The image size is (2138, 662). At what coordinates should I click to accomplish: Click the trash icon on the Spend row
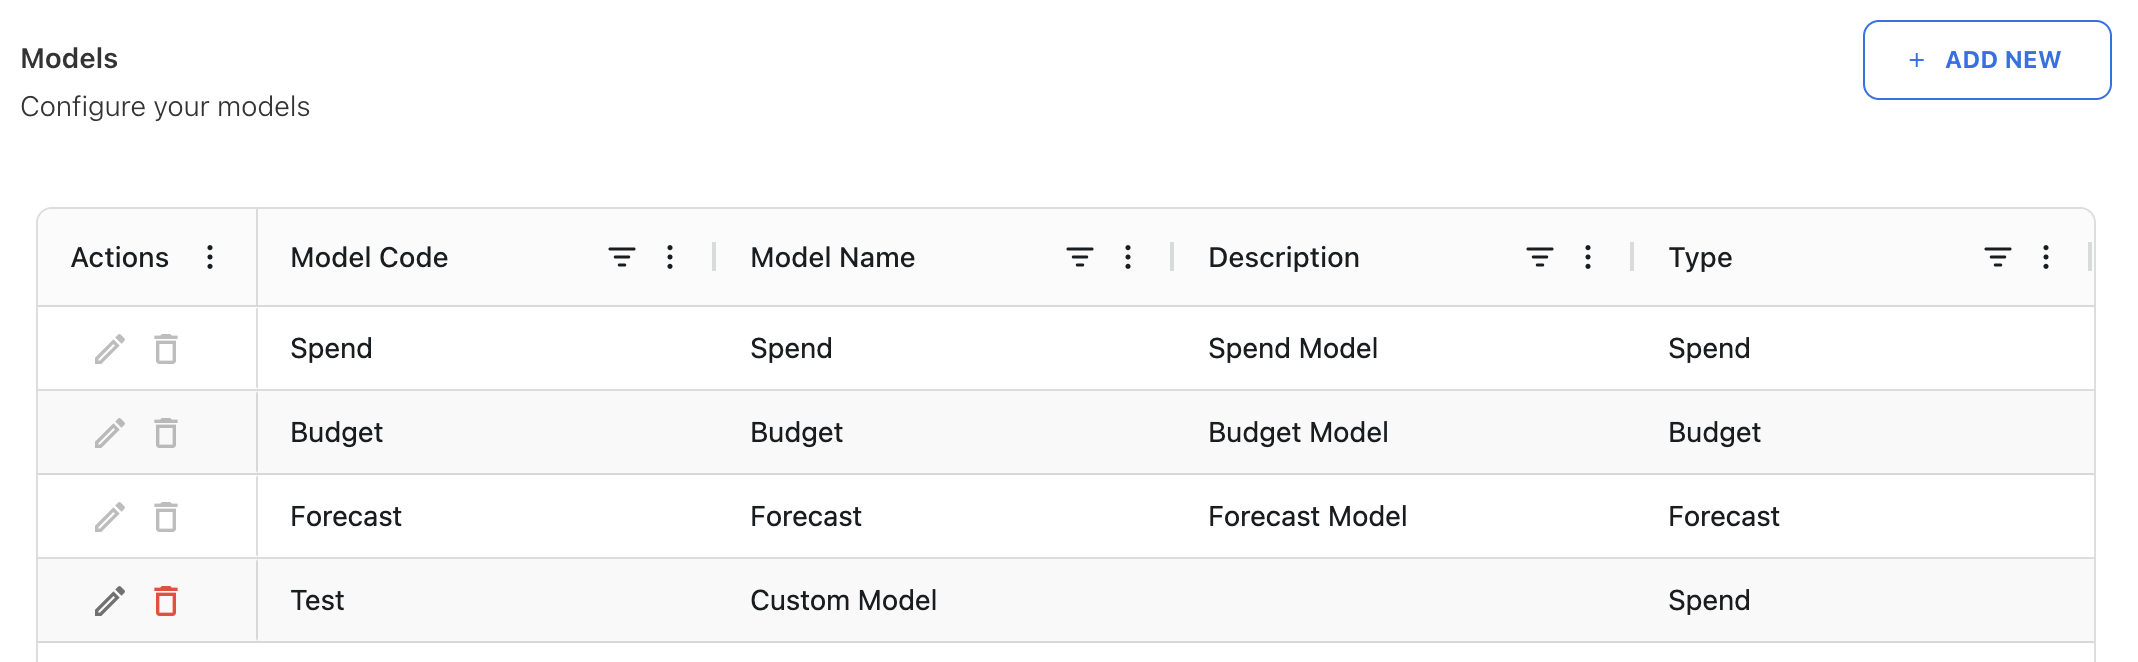click(166, 348)
